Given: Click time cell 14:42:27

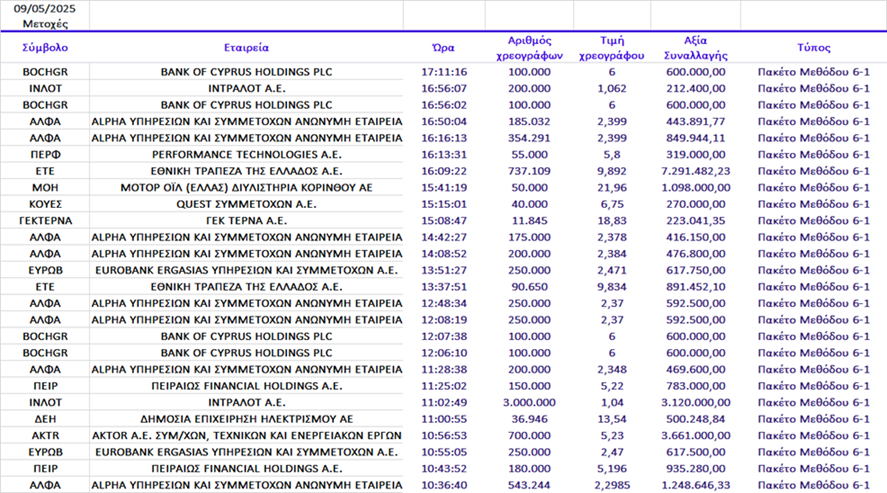Looking at the screenshot, I should click(444, 237).
